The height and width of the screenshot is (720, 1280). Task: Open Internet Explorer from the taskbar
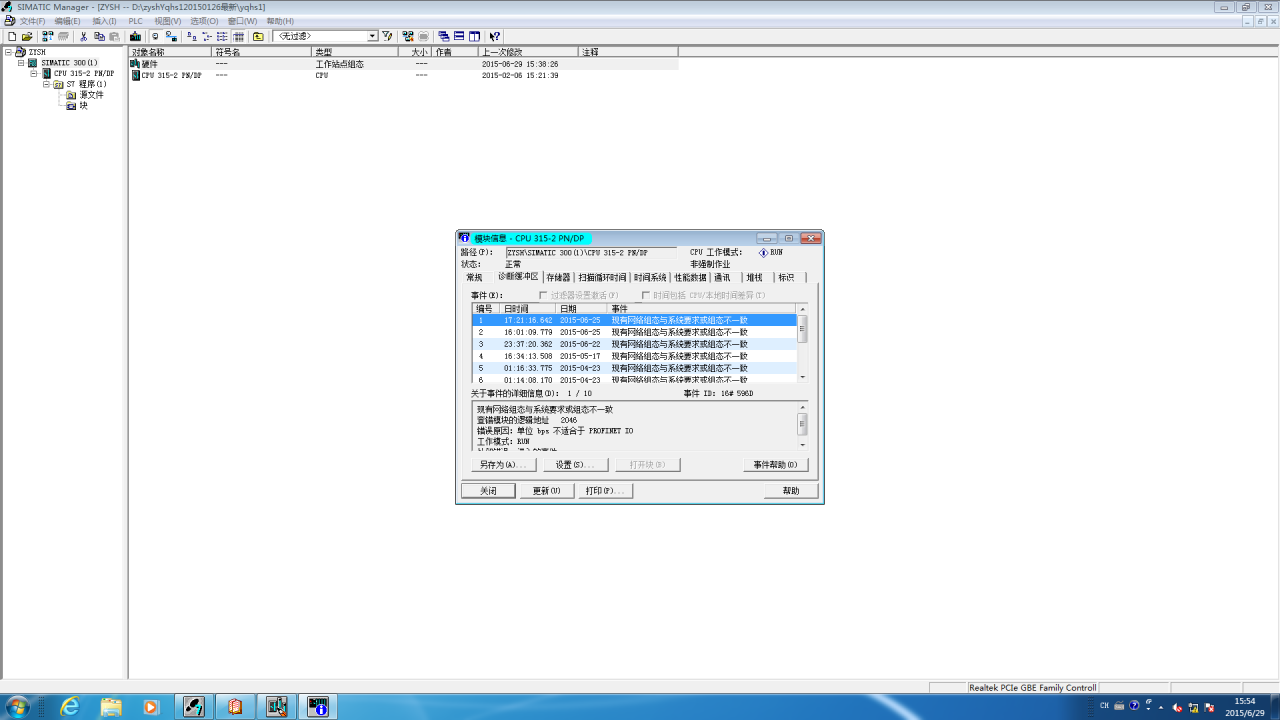click(x=69, y=707)
